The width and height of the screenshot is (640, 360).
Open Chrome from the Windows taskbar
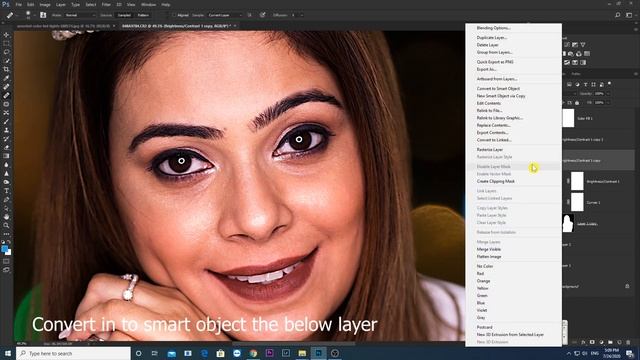point(253,353)
